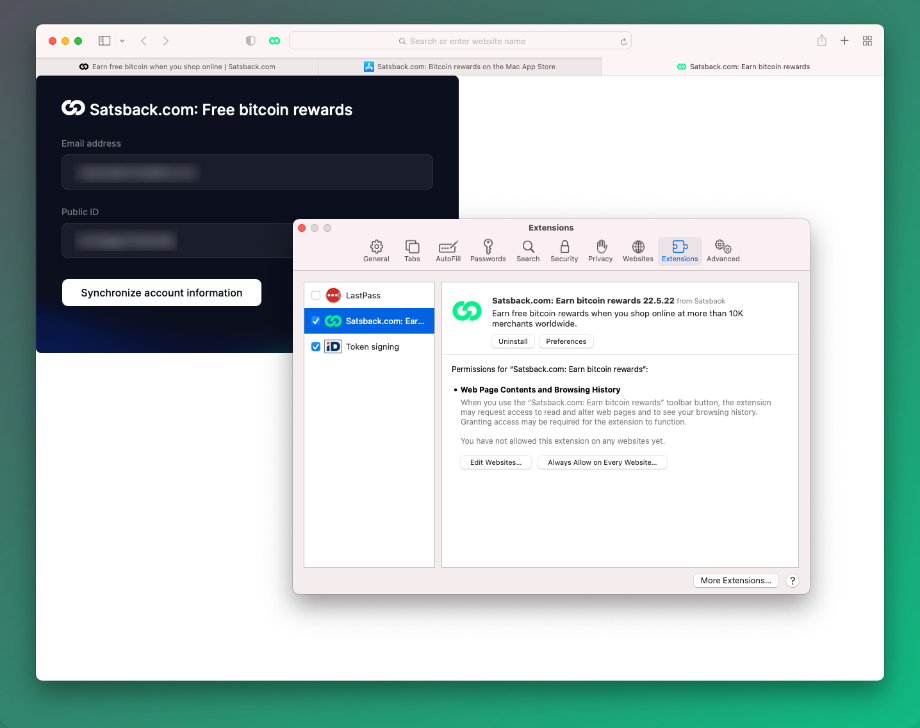Go forward with the forward arrow

165,41
